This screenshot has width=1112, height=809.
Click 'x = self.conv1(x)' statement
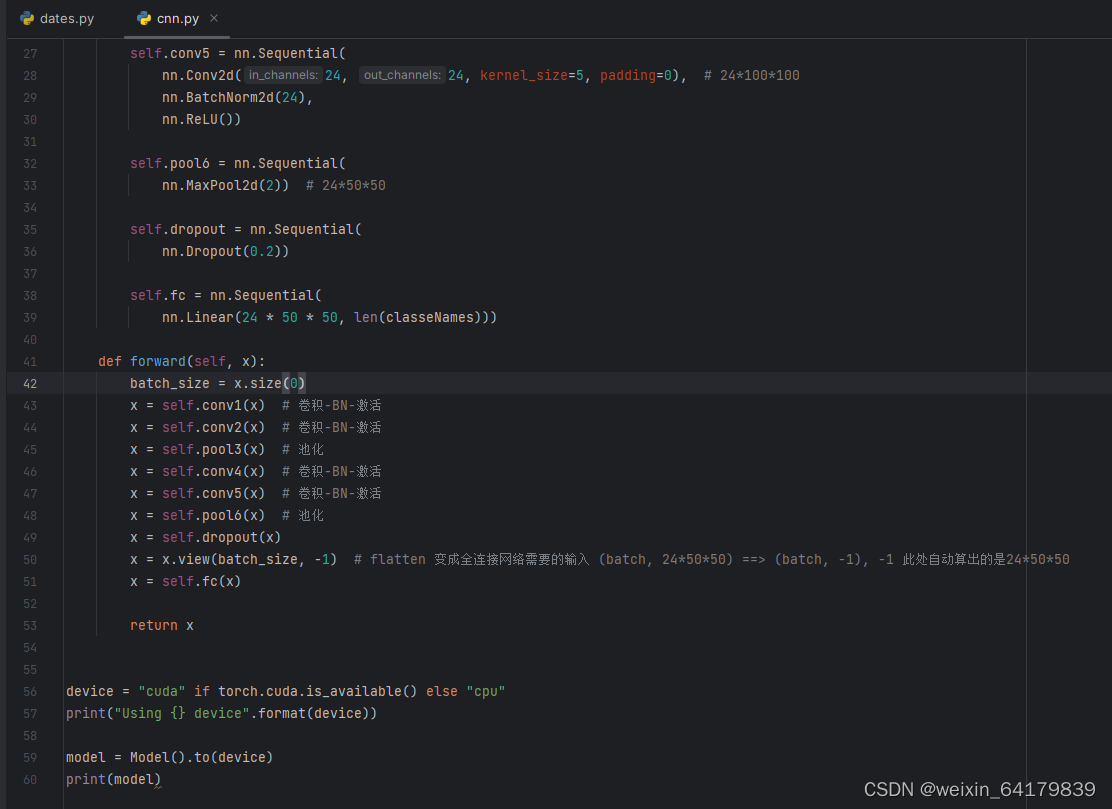[x=197, y=406]
